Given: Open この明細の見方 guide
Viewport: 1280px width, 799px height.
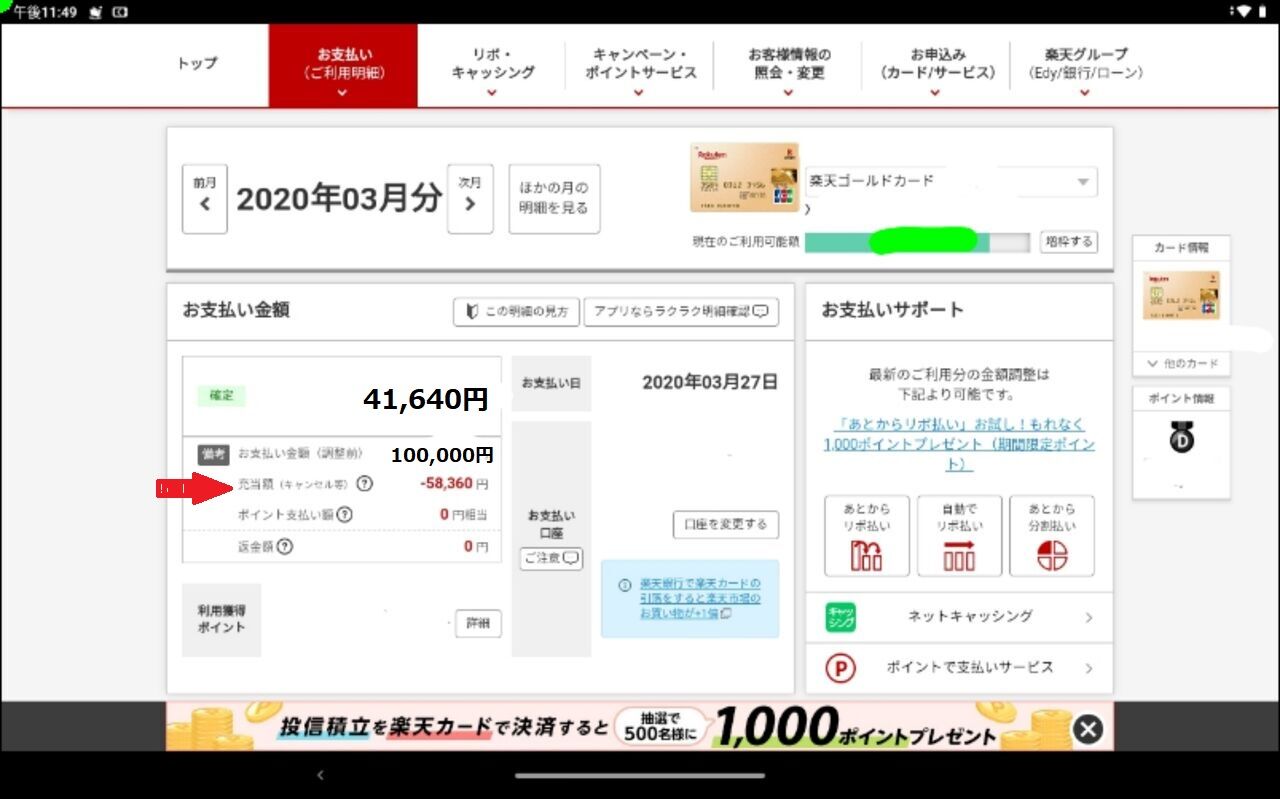Looking at the screenshot, I should [x=516, y=311].
